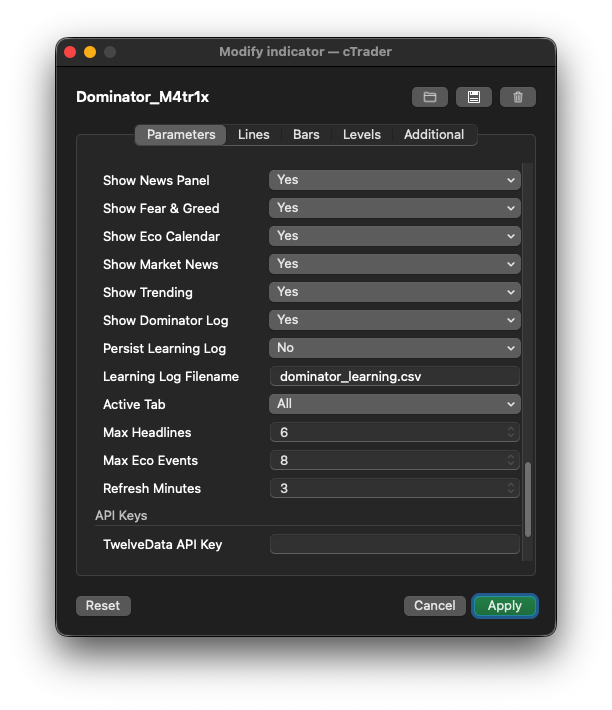Go to the Levels tab
This screenshot has width=612, height=710.
(362, 134)
